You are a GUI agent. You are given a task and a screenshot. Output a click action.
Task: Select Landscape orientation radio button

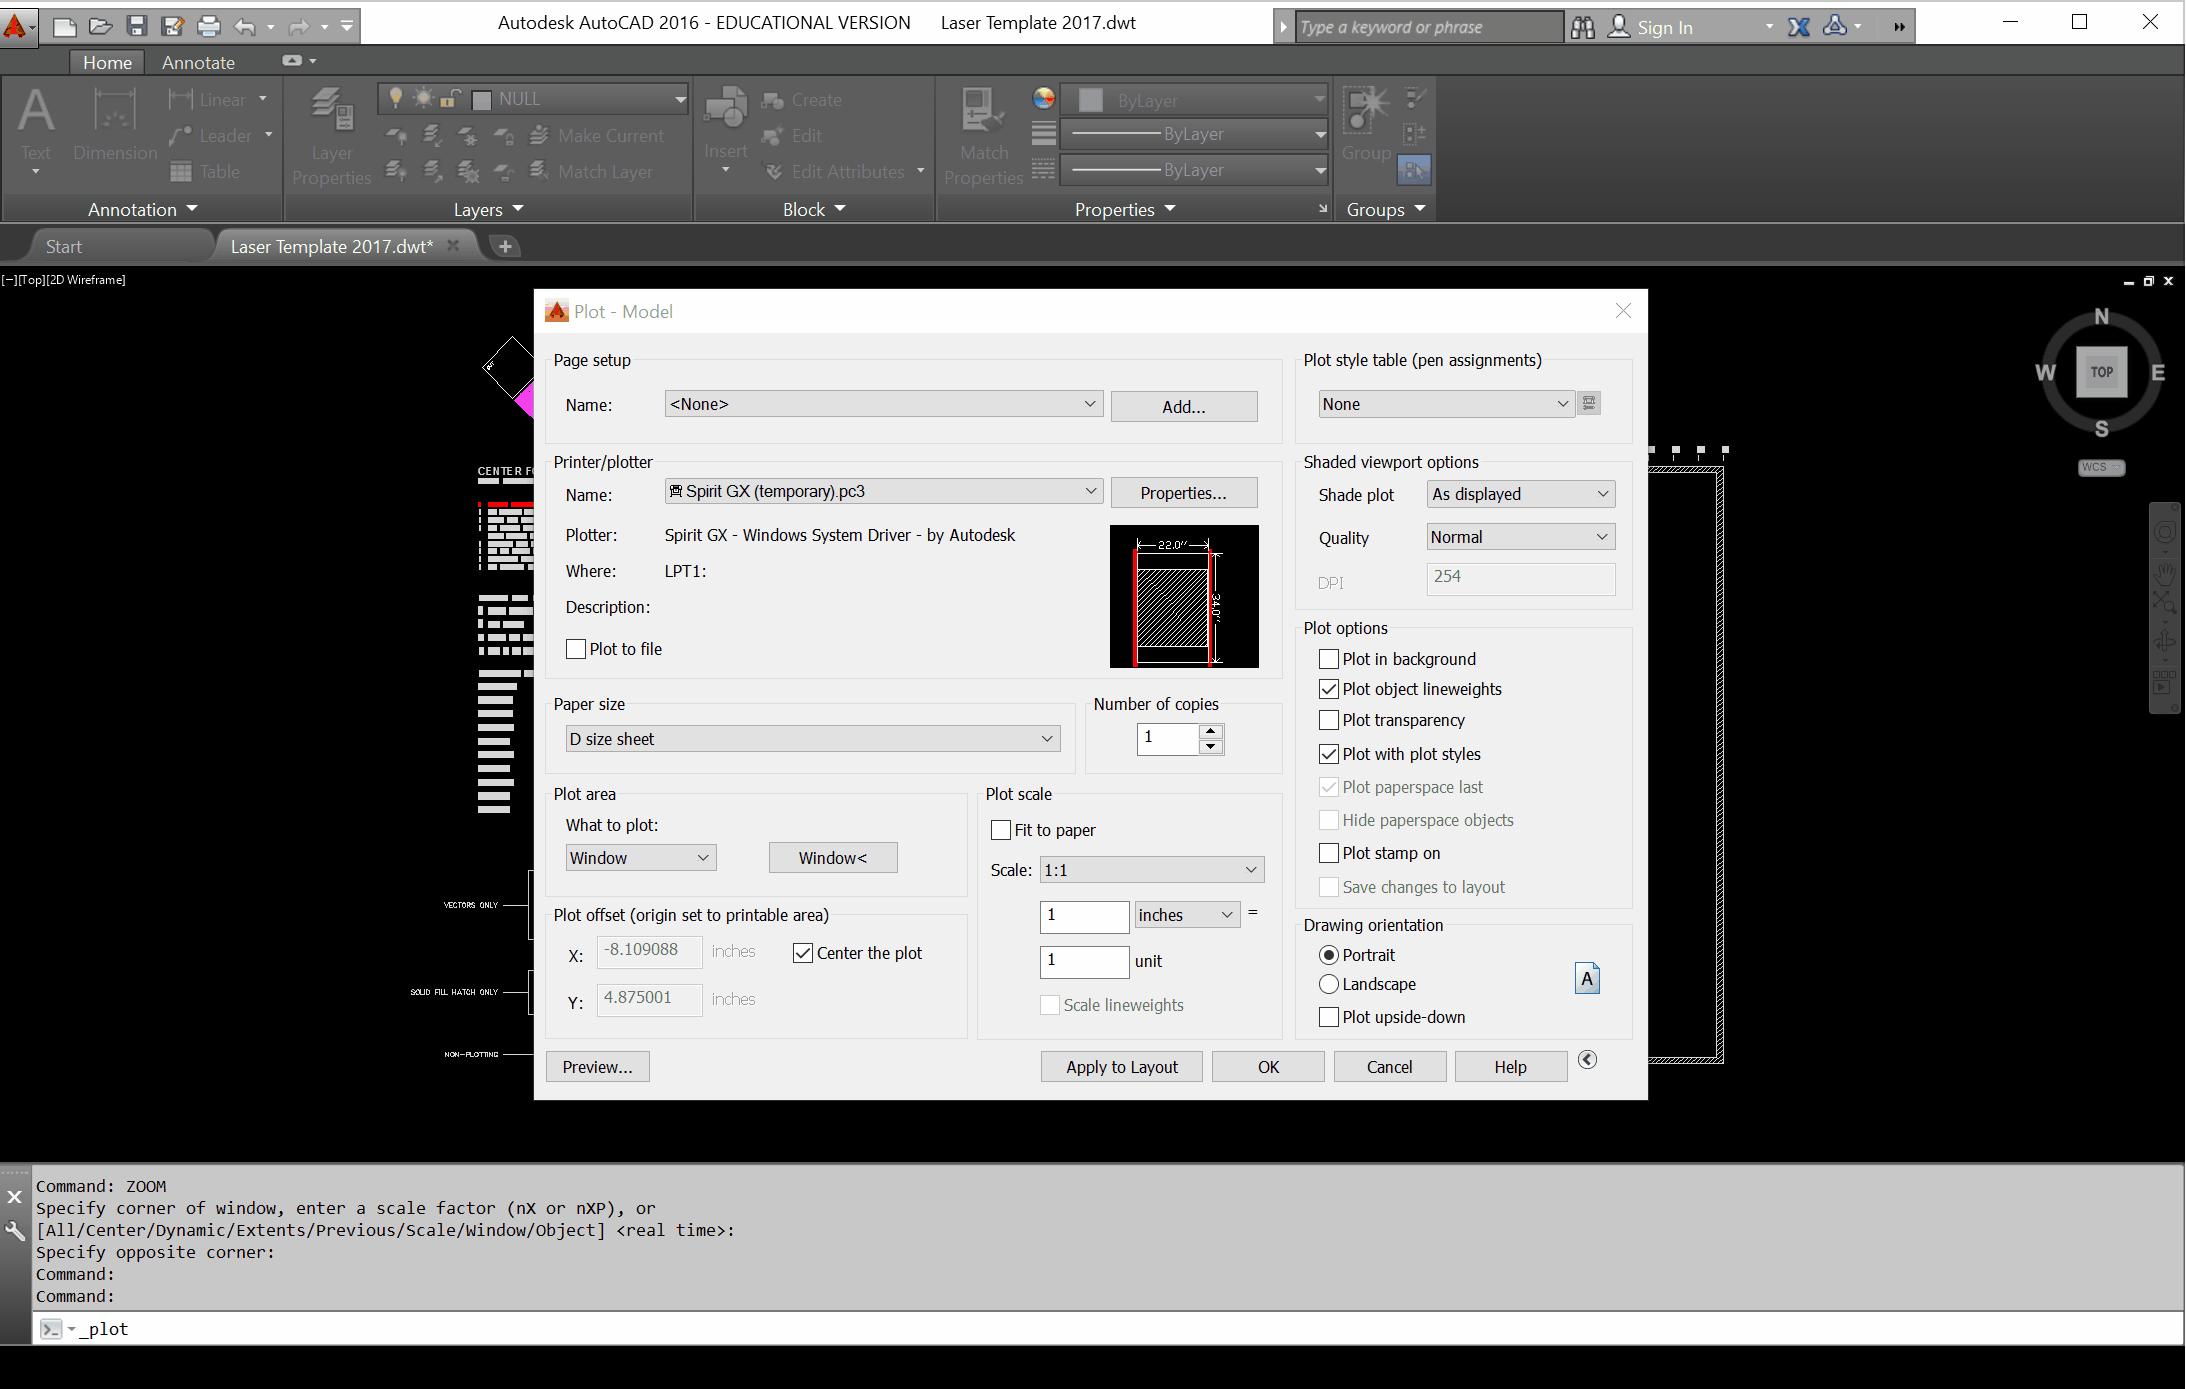tap(1329, 984)
